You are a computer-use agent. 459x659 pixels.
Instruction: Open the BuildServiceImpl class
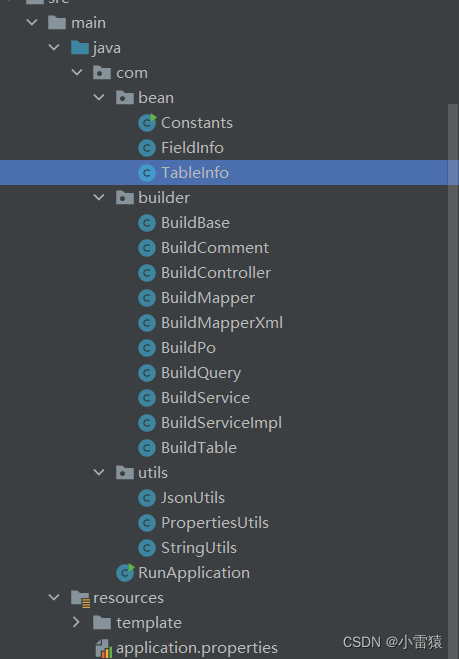(221, 422)
